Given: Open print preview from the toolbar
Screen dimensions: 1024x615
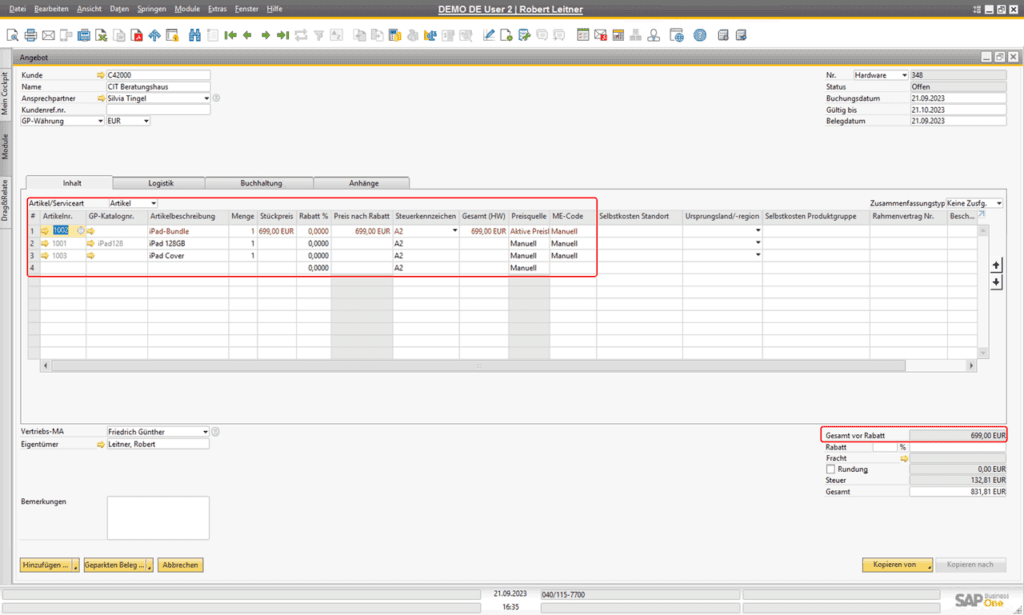Looking at the screenshot, I should [12, 35].
